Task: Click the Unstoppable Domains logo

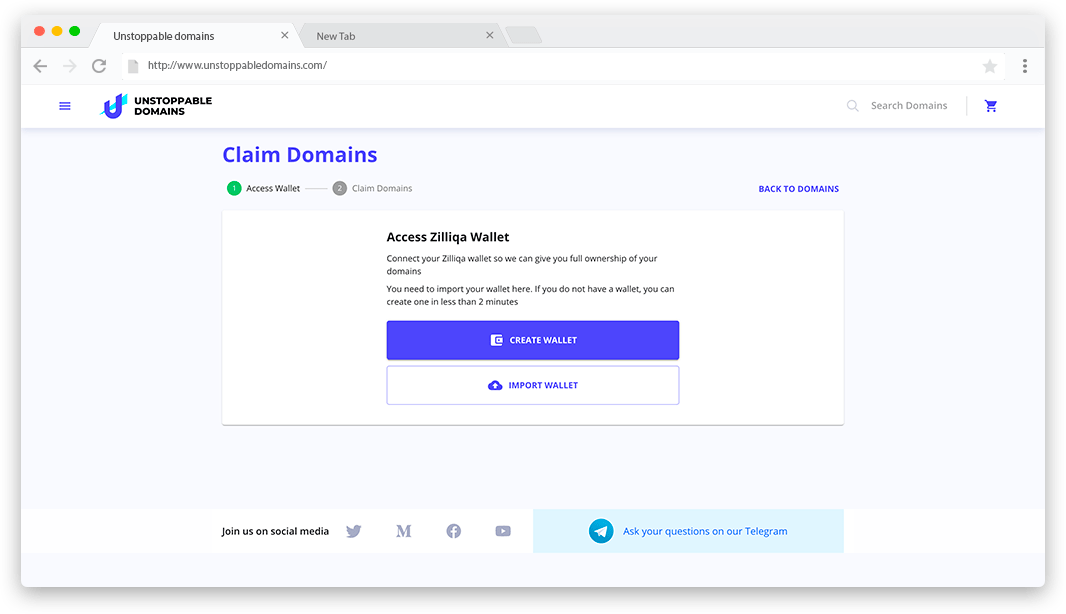Action: pos(156,106)
